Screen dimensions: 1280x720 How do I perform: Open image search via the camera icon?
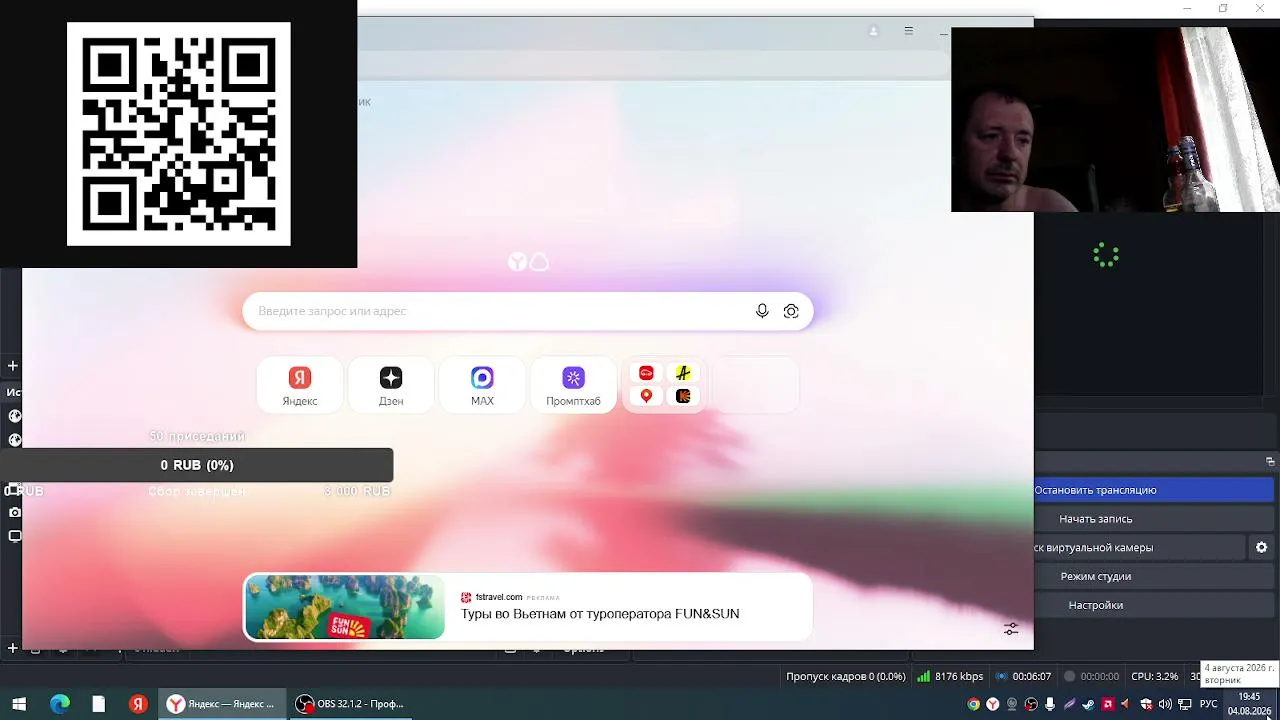791,311
